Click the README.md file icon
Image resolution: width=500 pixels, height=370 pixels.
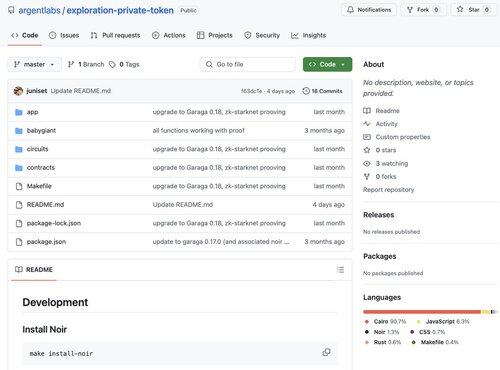click(x=19, y=205)
